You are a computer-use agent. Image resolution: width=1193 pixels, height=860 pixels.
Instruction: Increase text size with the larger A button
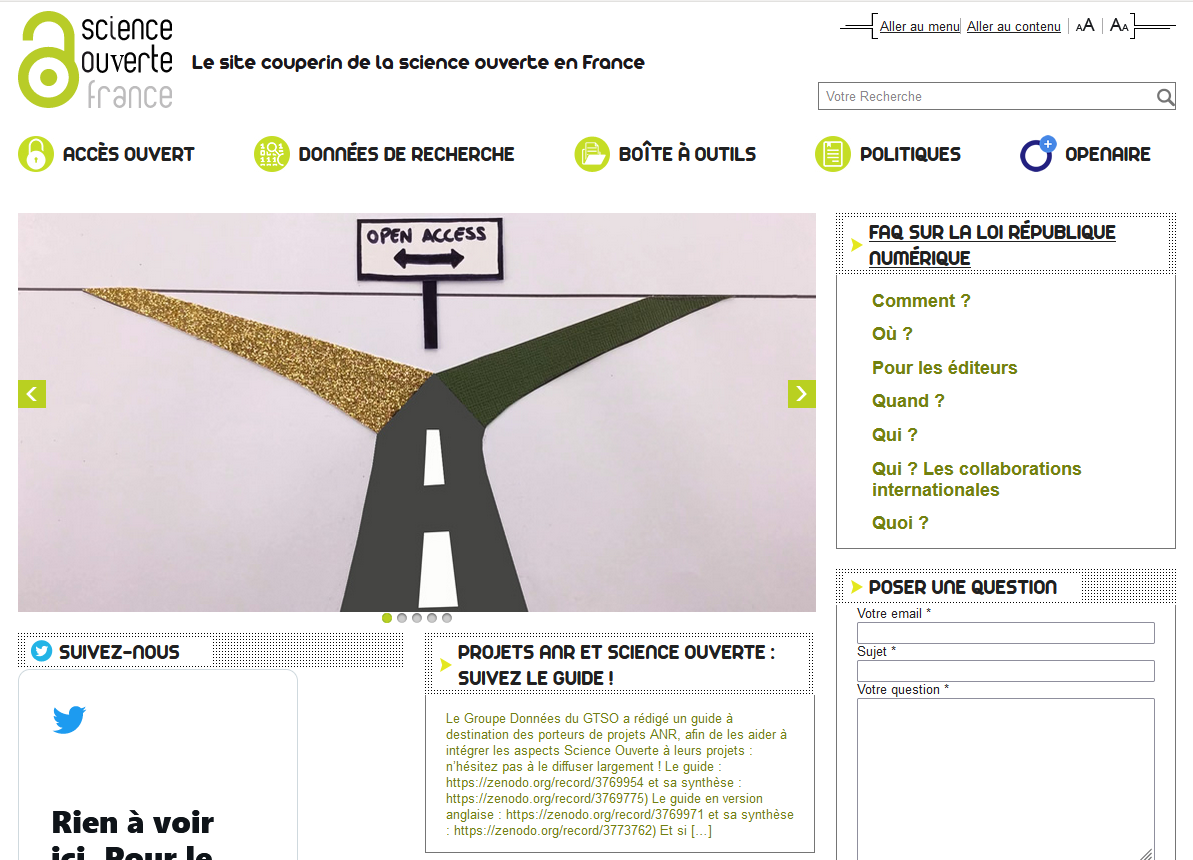pyautogui.click(x=1085, y=26)
